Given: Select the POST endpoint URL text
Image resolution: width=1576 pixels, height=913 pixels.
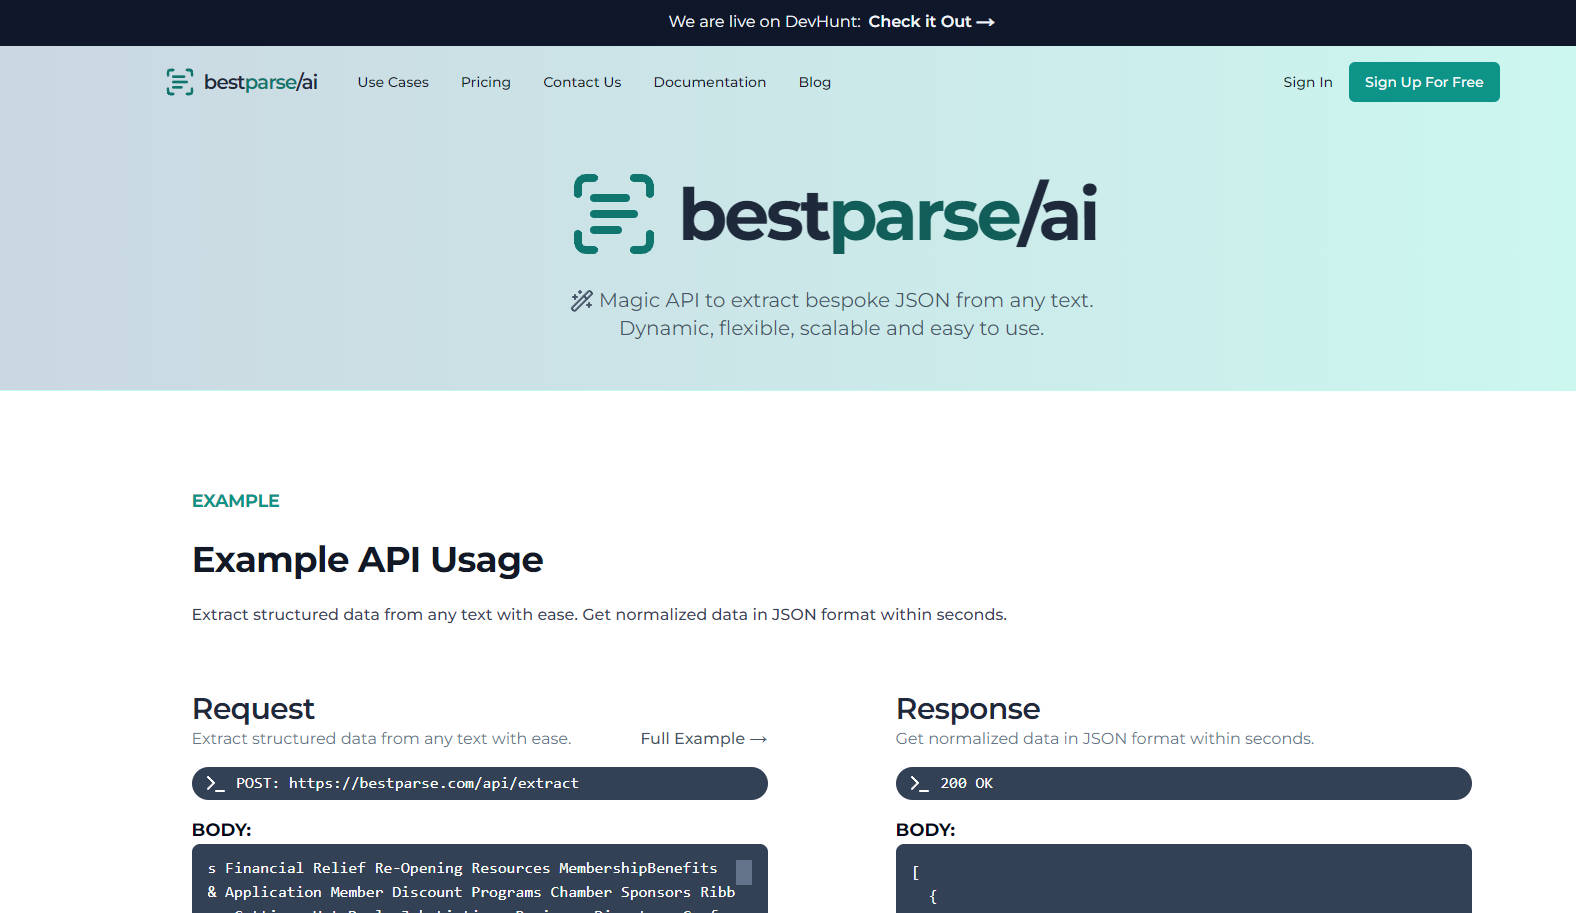Looking at the screenshot, I should [434, 783].
